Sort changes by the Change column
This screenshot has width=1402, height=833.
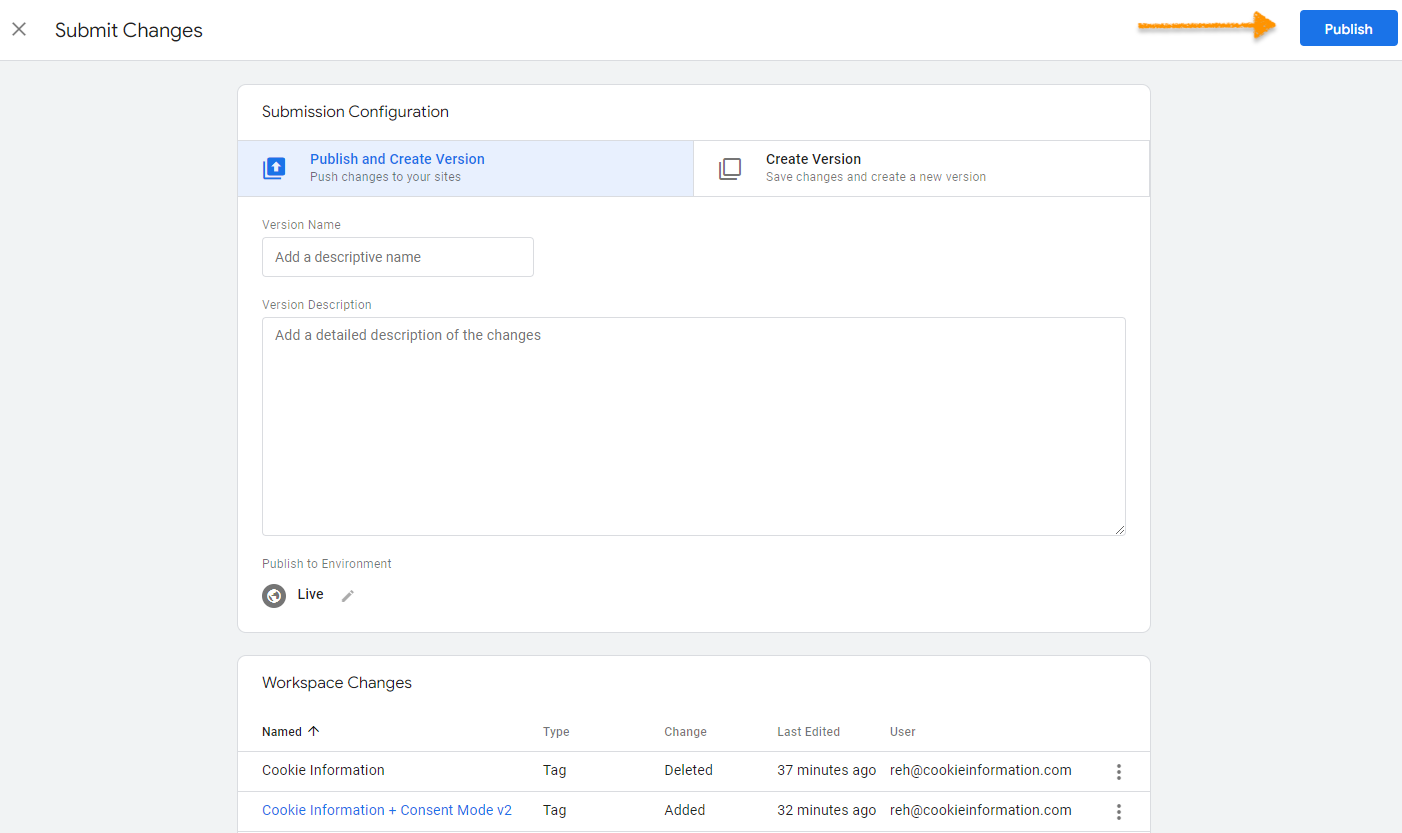685,731
